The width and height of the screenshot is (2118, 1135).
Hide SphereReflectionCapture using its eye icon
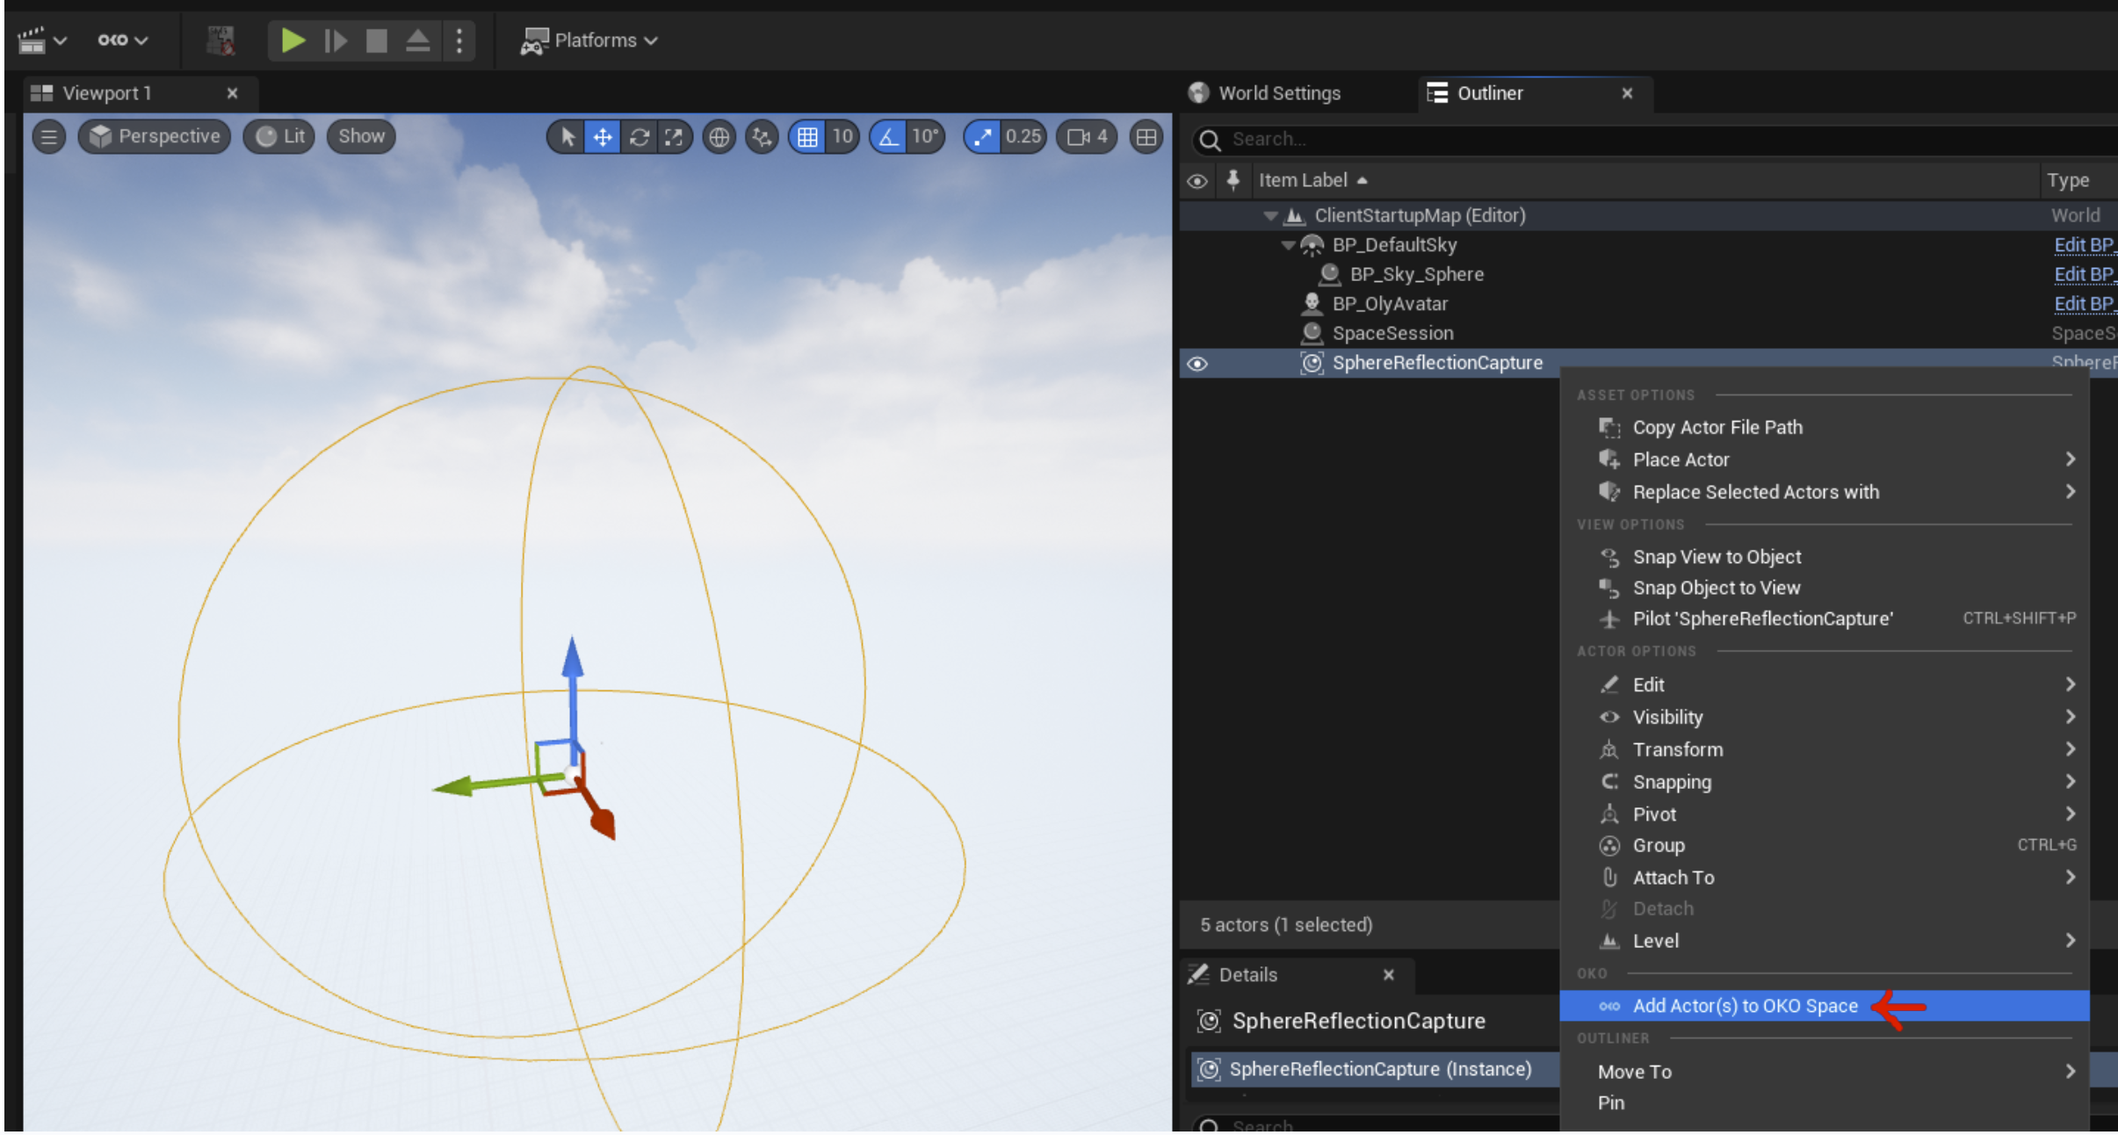click(1197, 364)
